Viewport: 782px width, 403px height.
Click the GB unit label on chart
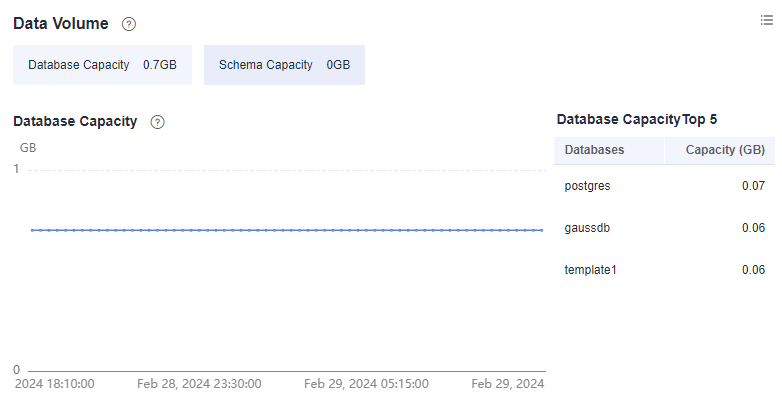click(x=28, y=148)
